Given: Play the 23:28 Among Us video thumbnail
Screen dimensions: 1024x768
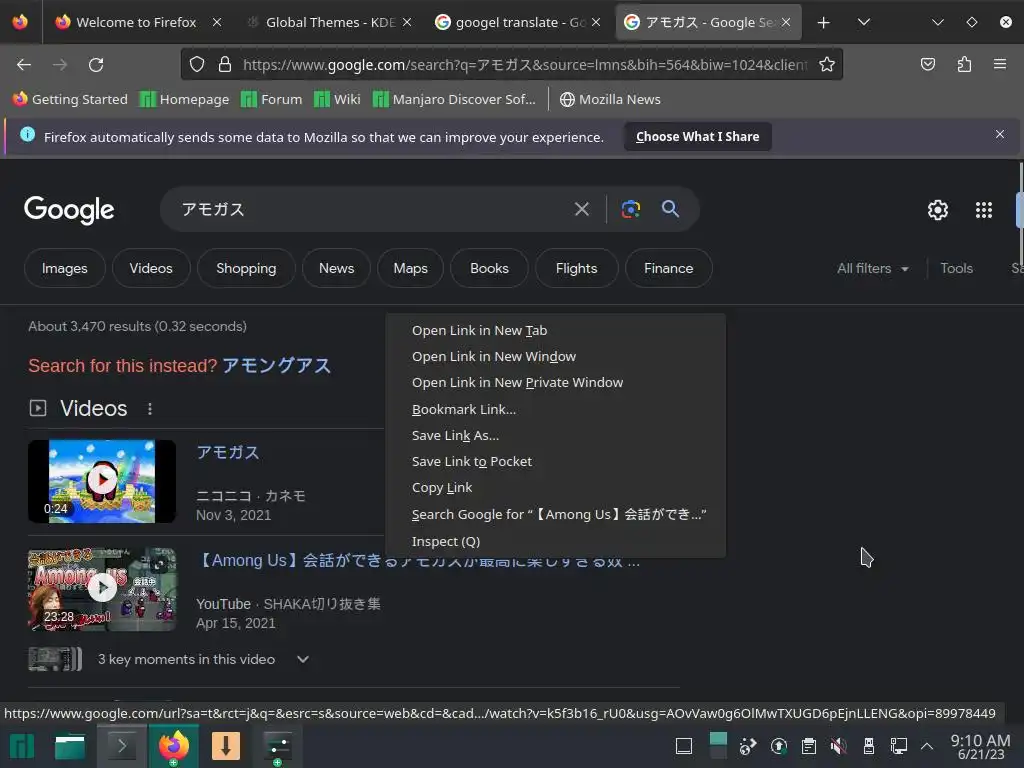Looking at the screenshot, I should click(x=102, y=589).
